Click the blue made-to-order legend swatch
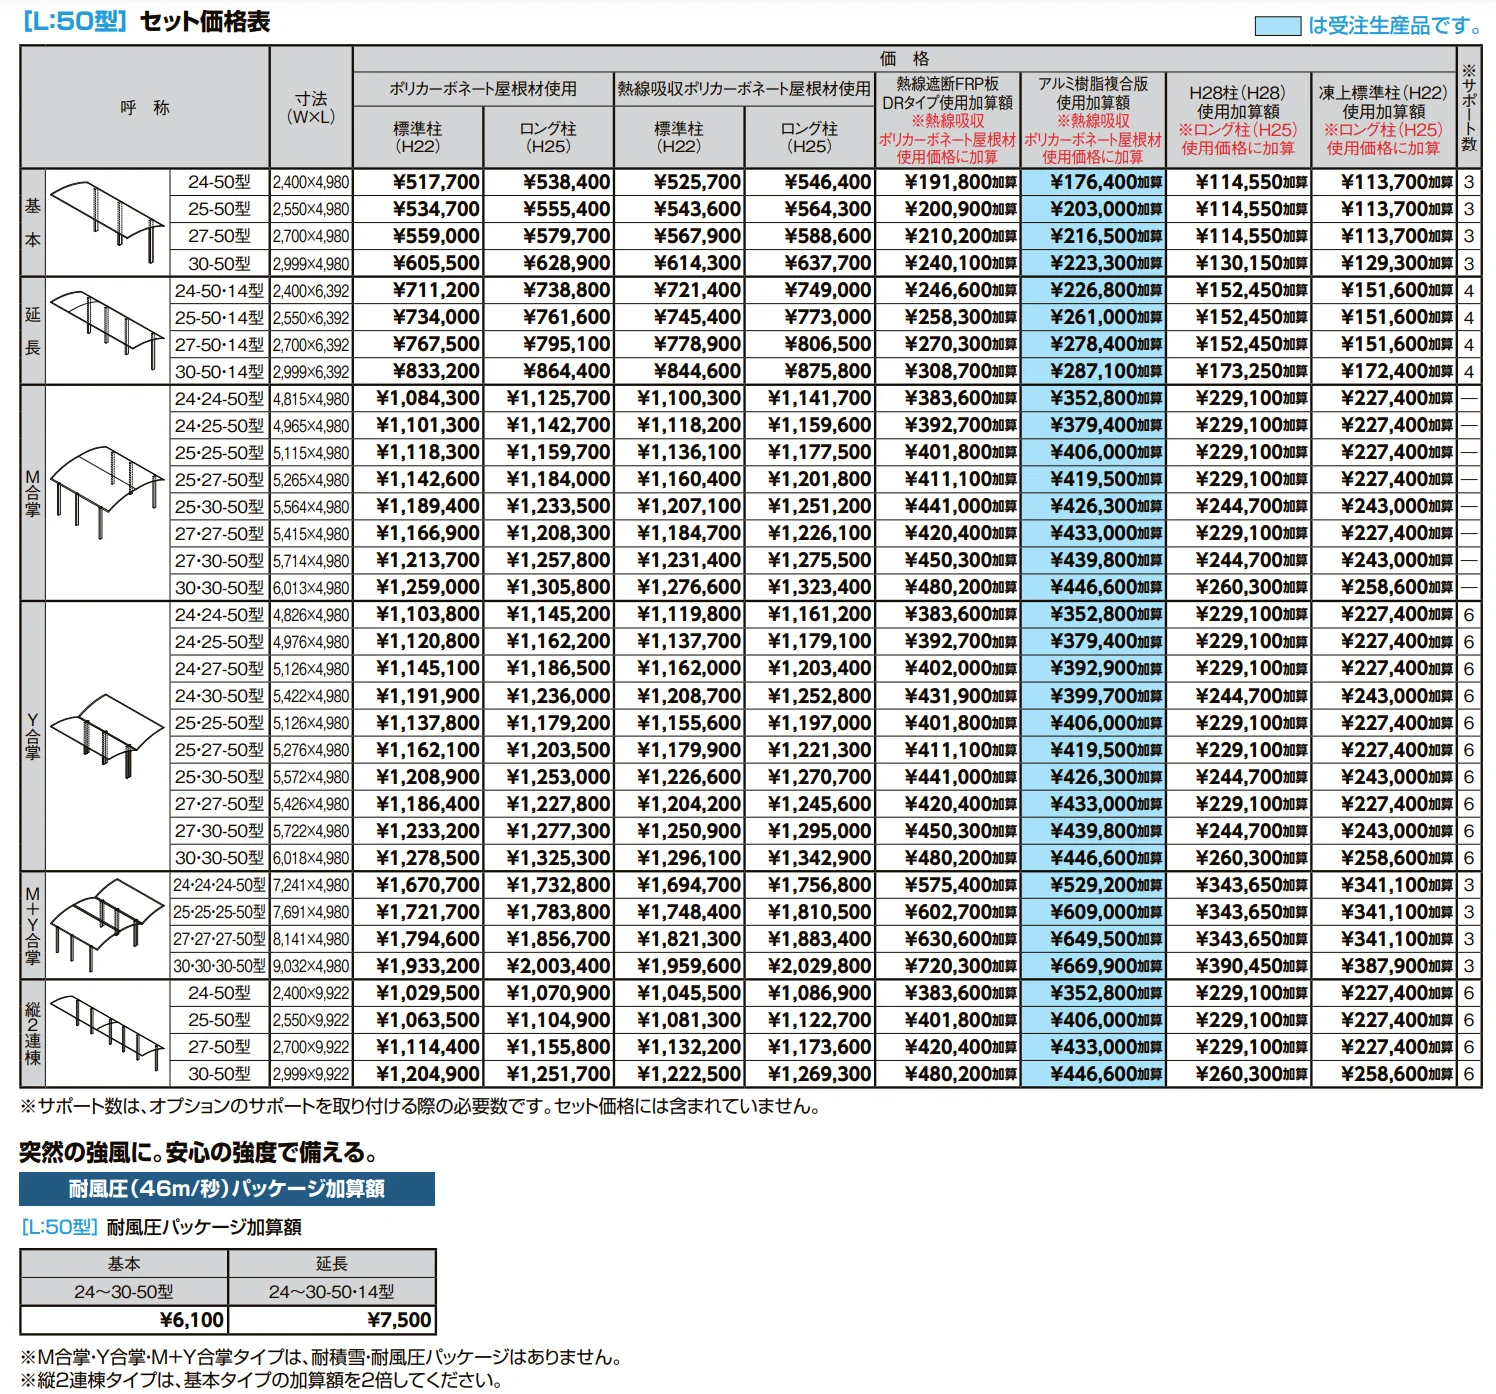 click(x=1277, y=26)
